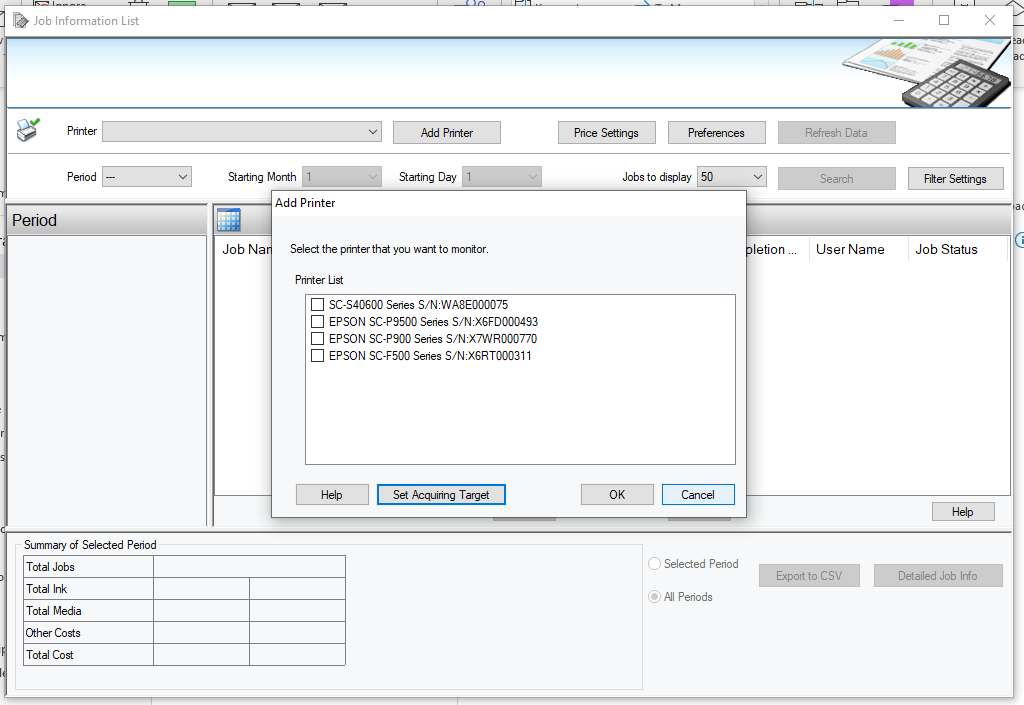Cancel the Add Printer dialog
The width and height of the screenshot is (1024, 705).
698,494
